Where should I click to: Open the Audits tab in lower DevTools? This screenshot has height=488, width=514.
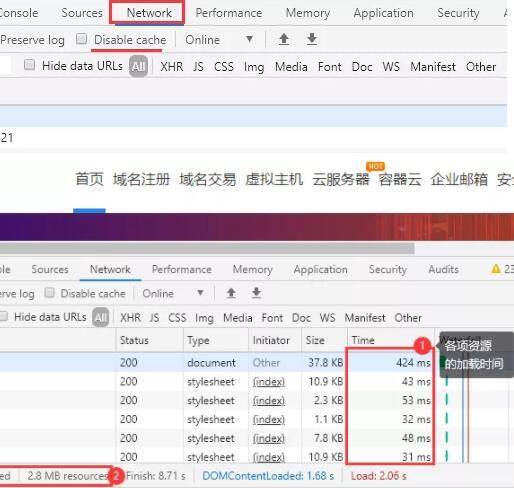coord(443,269)
